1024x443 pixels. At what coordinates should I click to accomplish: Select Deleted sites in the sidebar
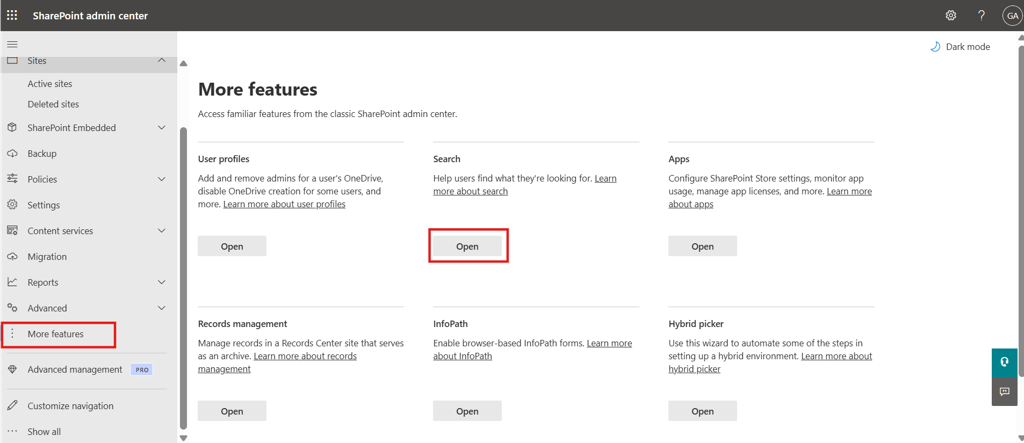tap(53, 104)
